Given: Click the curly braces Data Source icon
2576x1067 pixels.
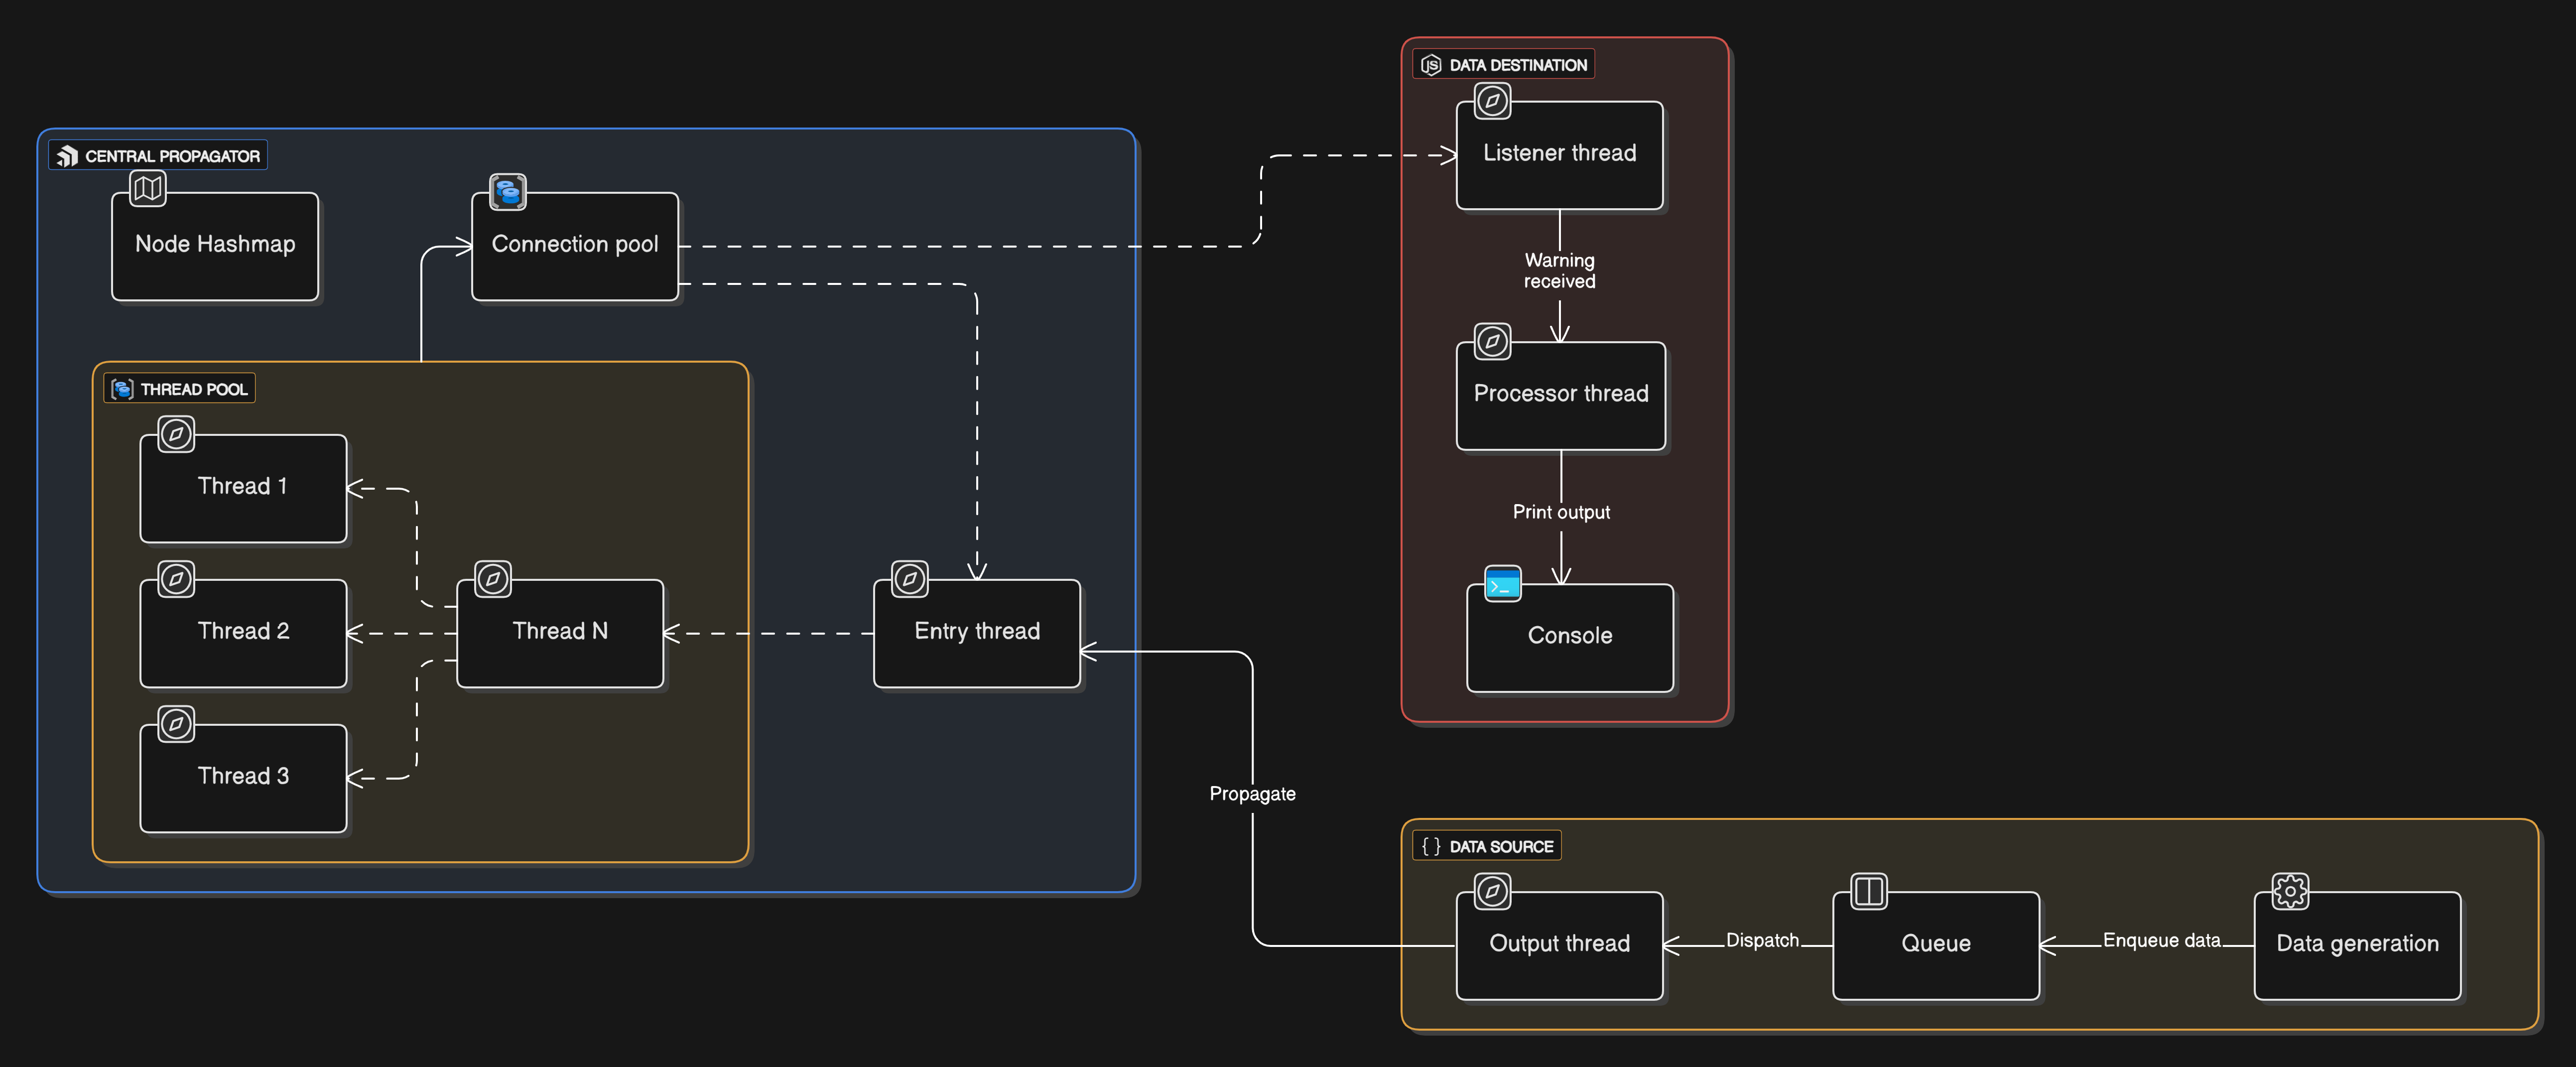Looking at the screenshot, I should [x=1431, y=847].
